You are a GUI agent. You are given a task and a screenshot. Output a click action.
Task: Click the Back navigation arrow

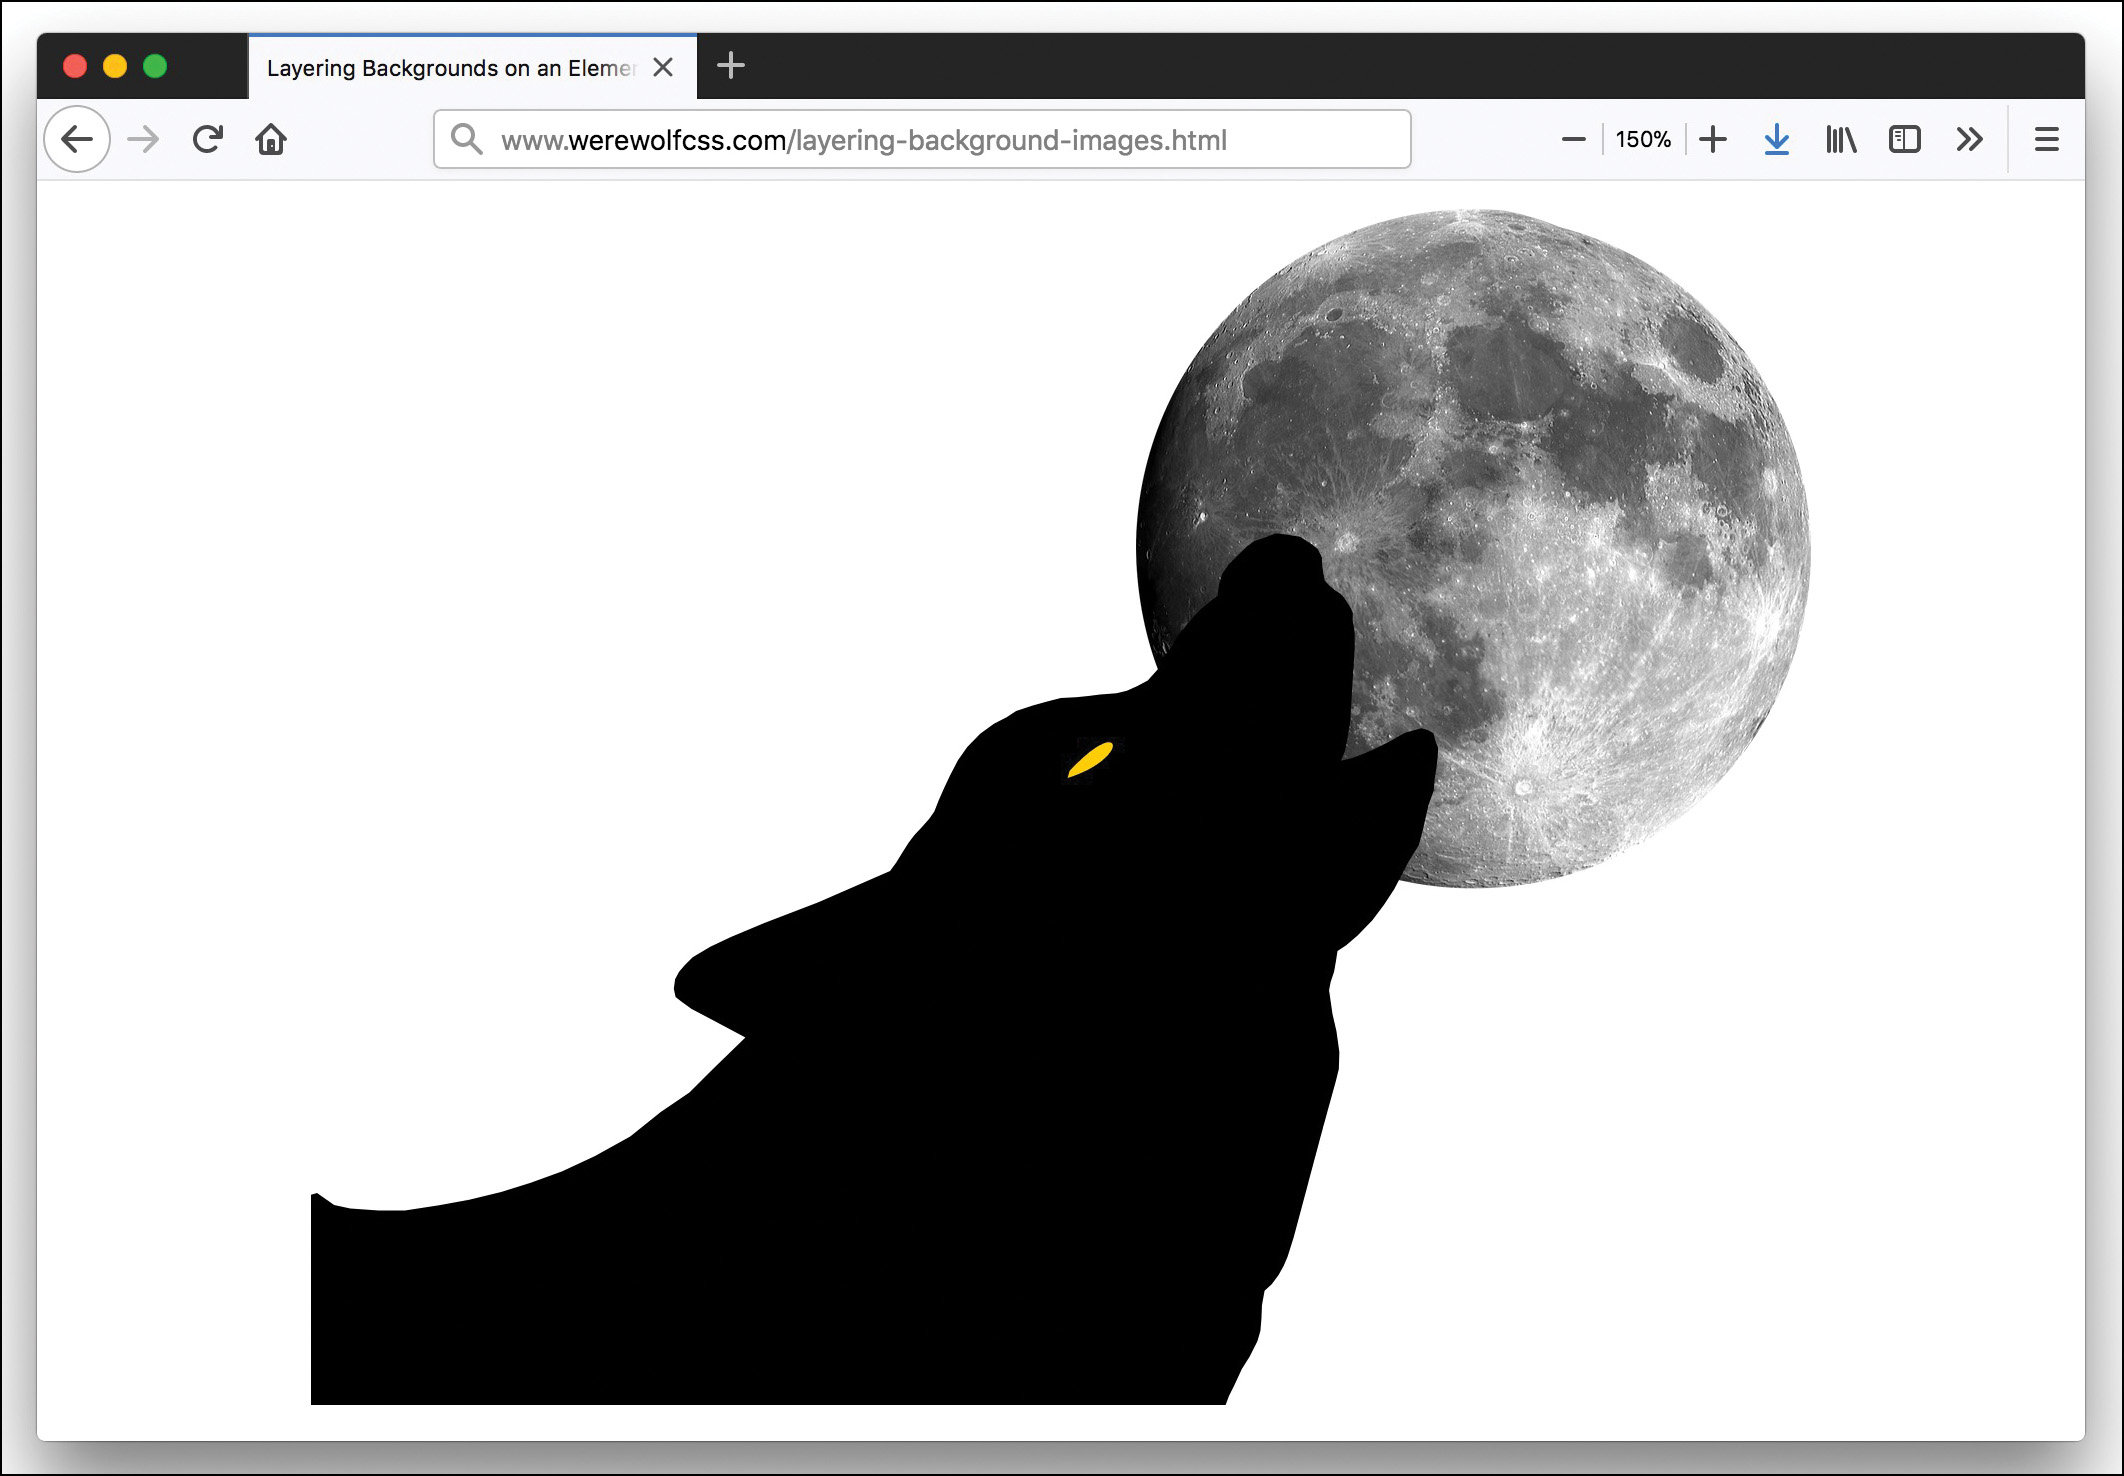click(x=77, y=139)
